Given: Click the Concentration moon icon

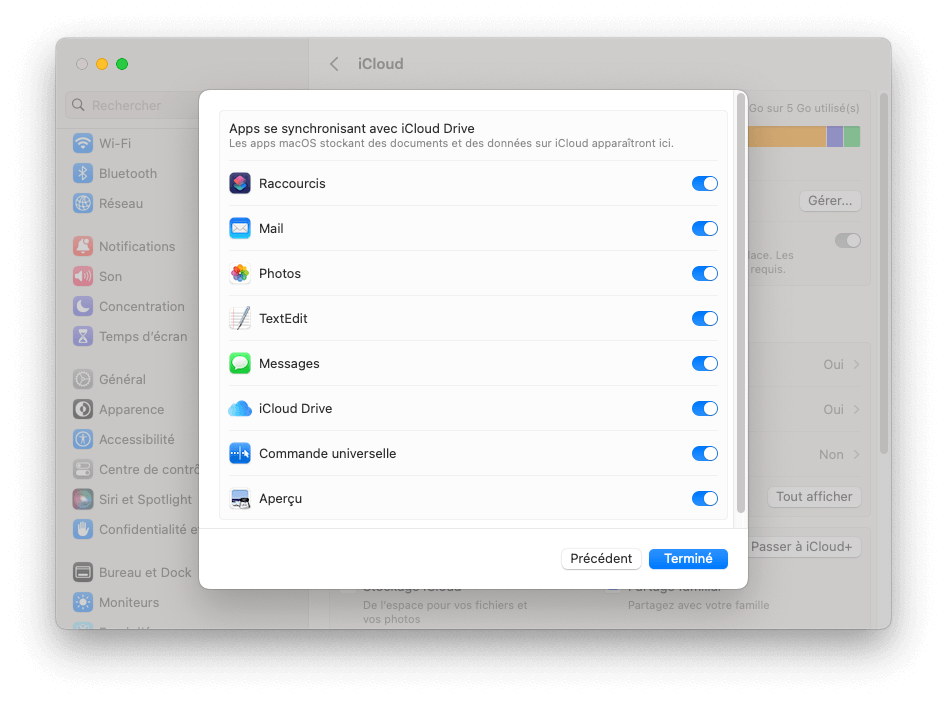Looking at the screenshot, I should tap(83, 306).
